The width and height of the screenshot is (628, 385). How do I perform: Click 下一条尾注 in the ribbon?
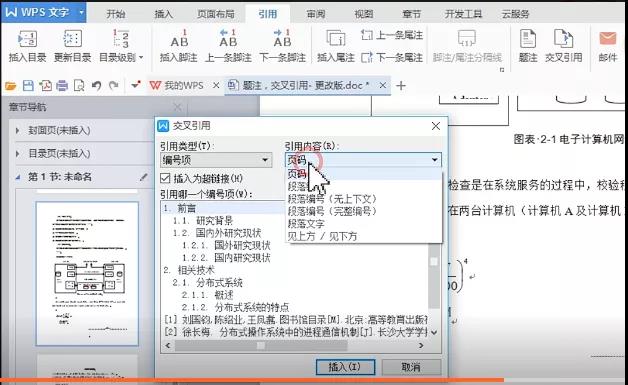(392, 58)
